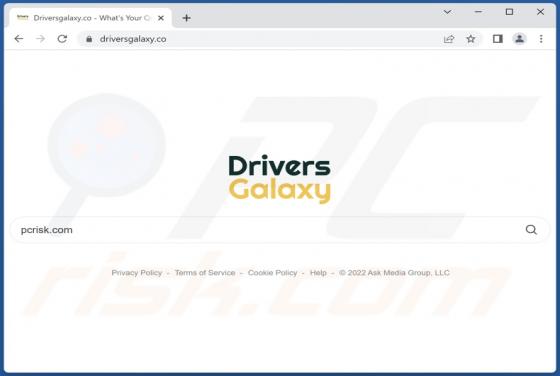The height and width of the screenshot is (376, 560).
Task: Bookmark this page with the star
Action: tap(471, 39)
